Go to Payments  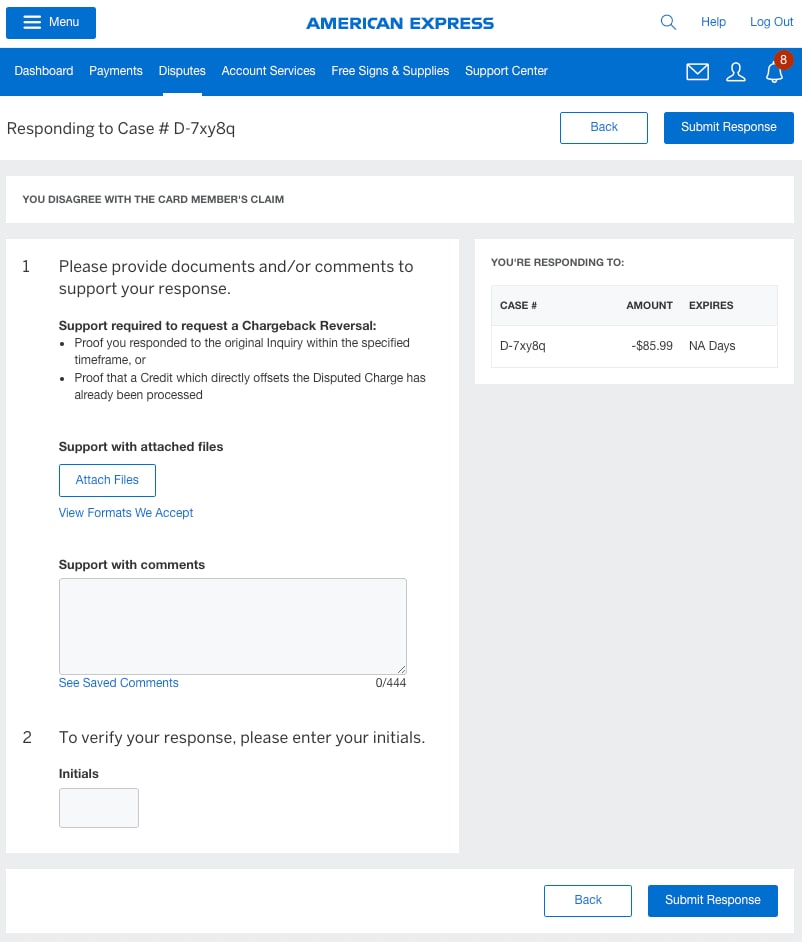tap(116, 71)
